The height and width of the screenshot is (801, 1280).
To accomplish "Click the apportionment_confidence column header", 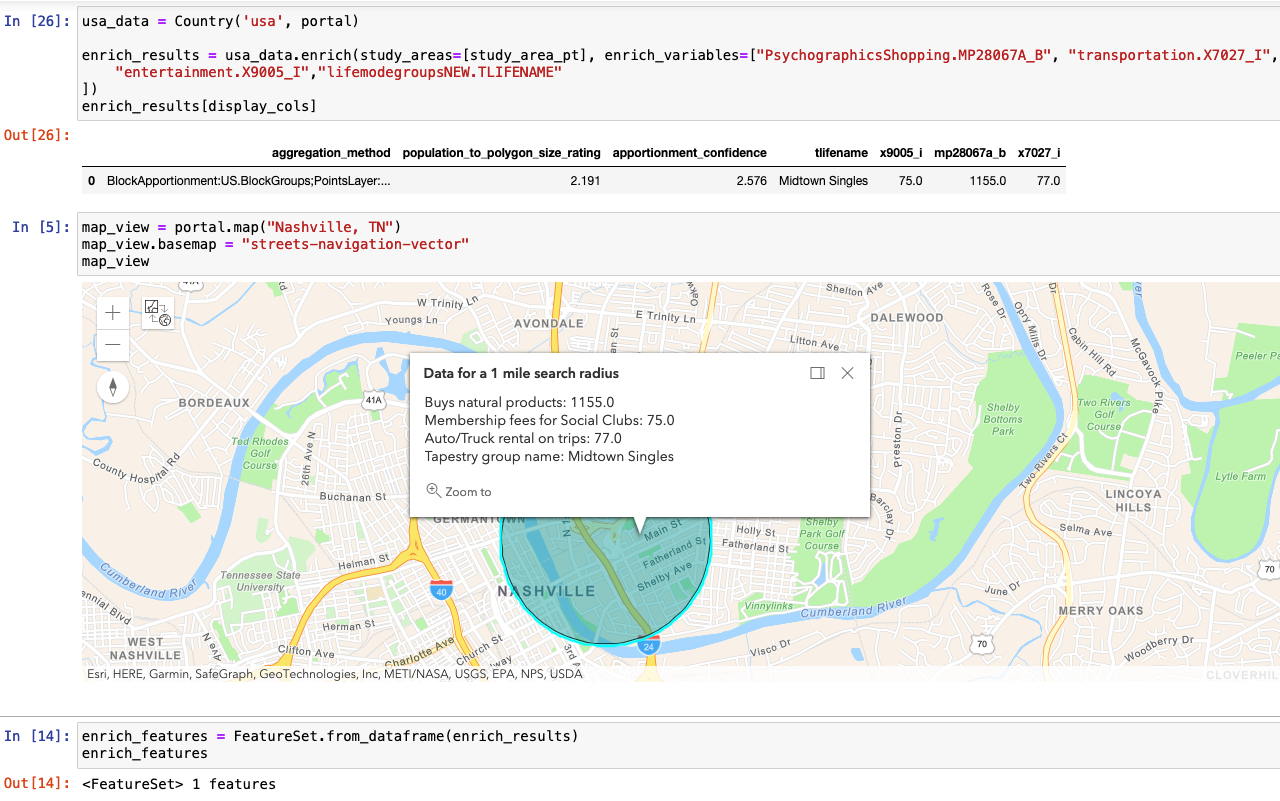I will (689, 153).
